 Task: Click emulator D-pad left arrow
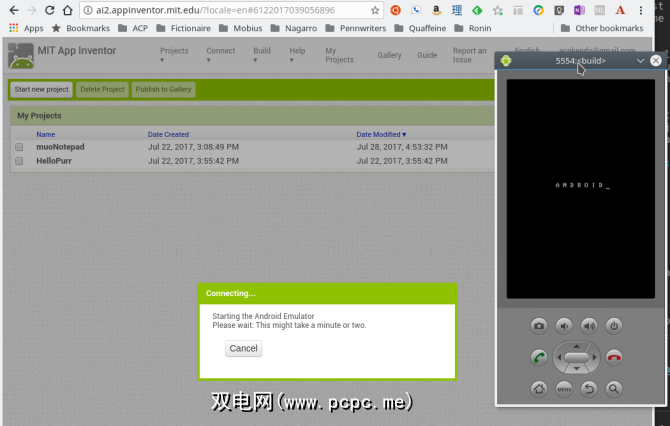coord(559,357)
